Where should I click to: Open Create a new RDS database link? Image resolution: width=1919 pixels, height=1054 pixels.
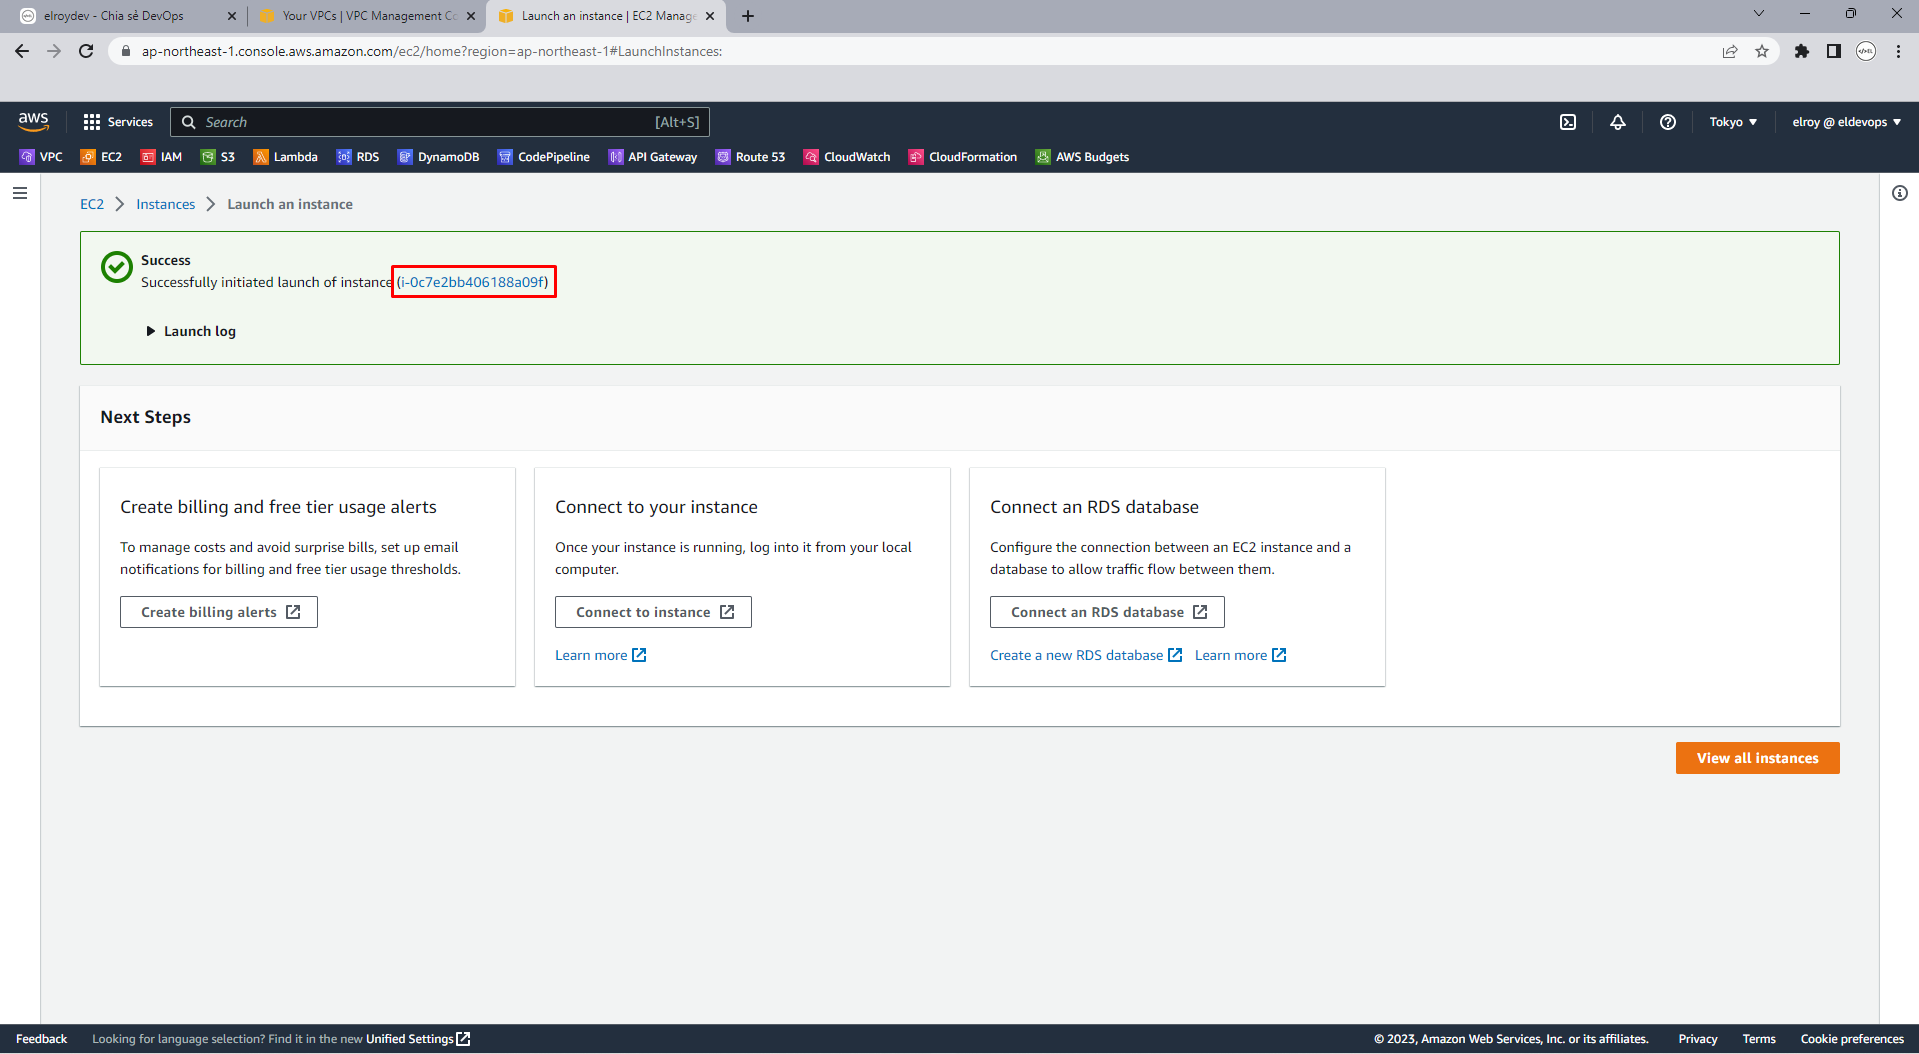click(x=1086, y=655)
